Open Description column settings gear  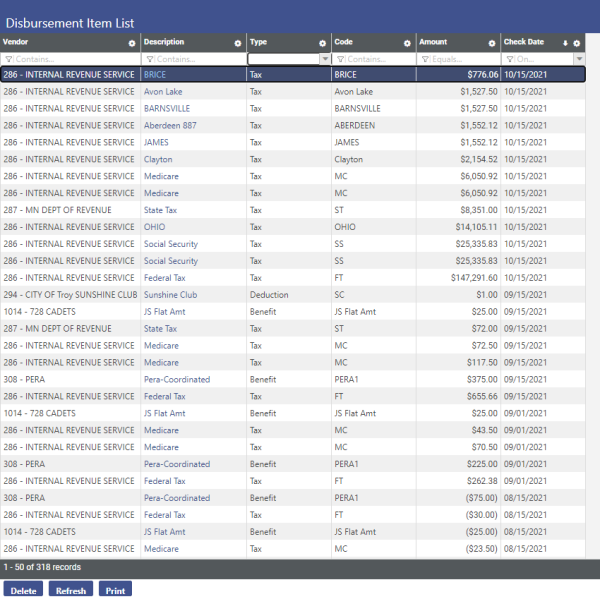[x=237, y=43]
